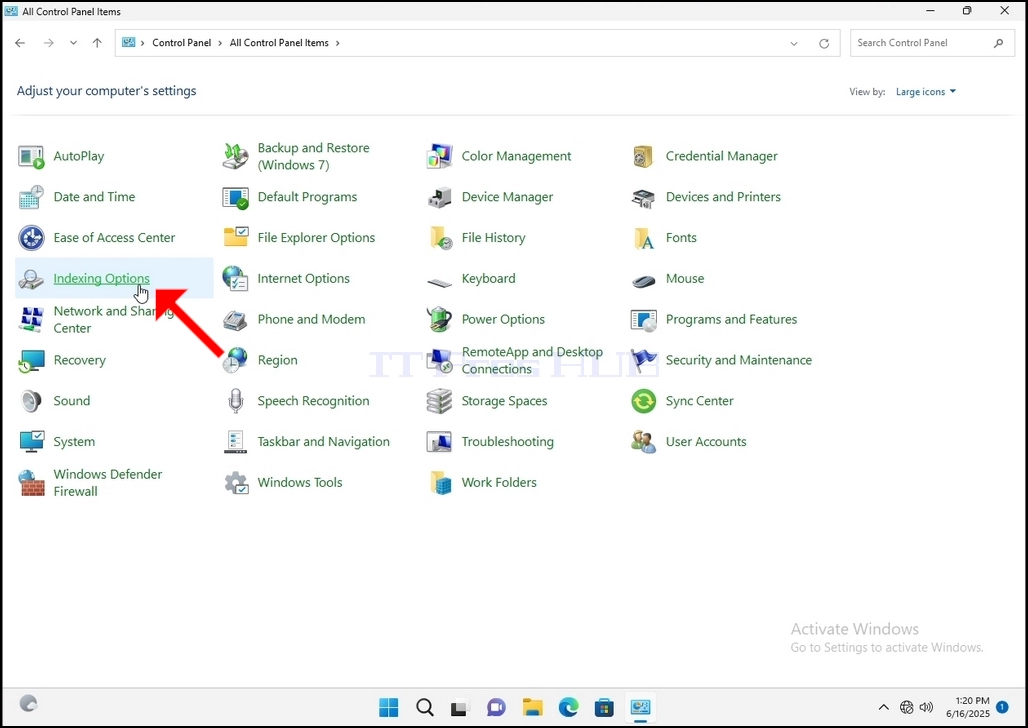Viewport: 1028px width, 728px height.
Task: Click the taskbar Search magnifier icon
Action: [425, 707]
